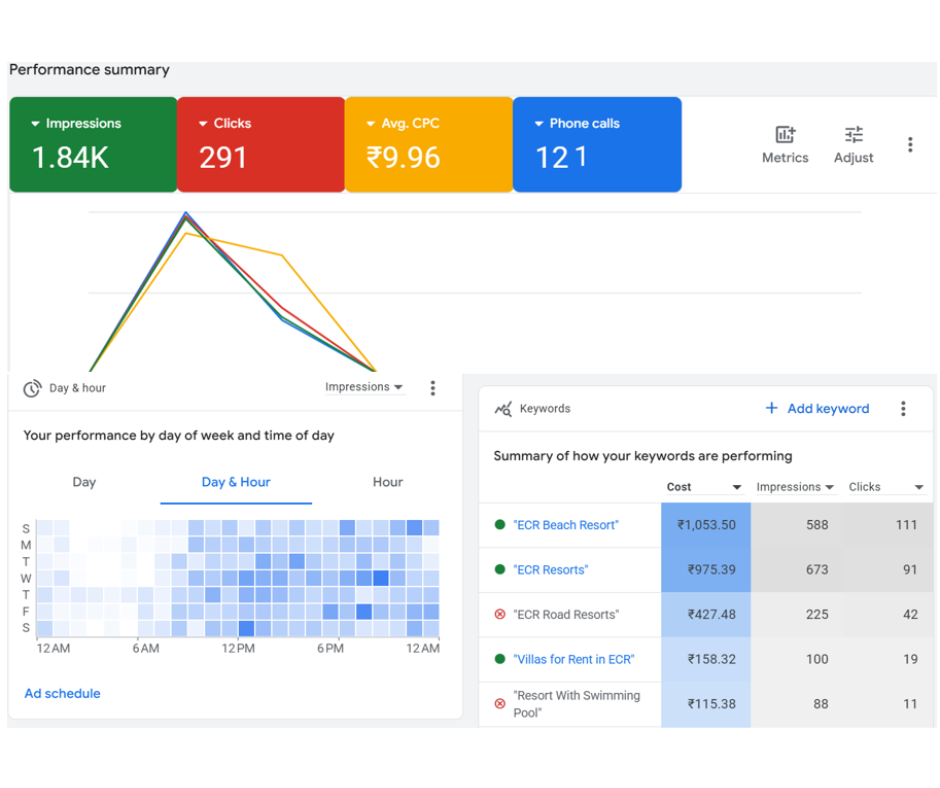Click the Adjust sliders icon
Image resolution: width=940 pixels, height=788 pixels.
point(853,135)
